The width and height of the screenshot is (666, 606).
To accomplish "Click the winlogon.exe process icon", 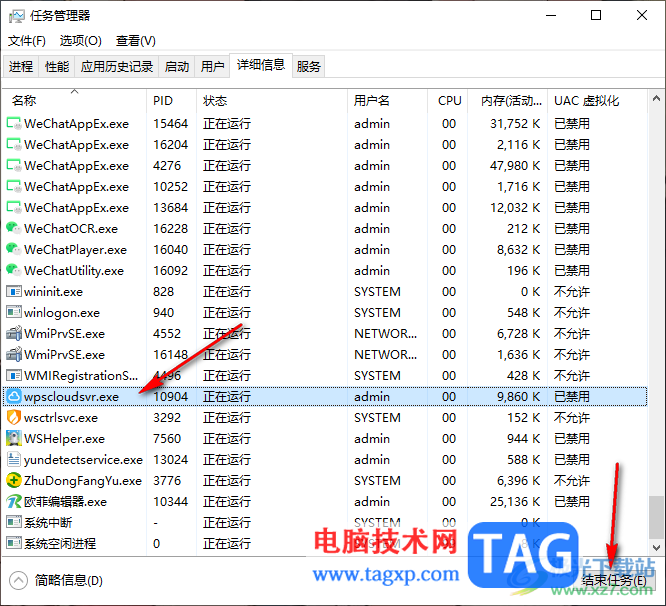I will tap(14, 313).
